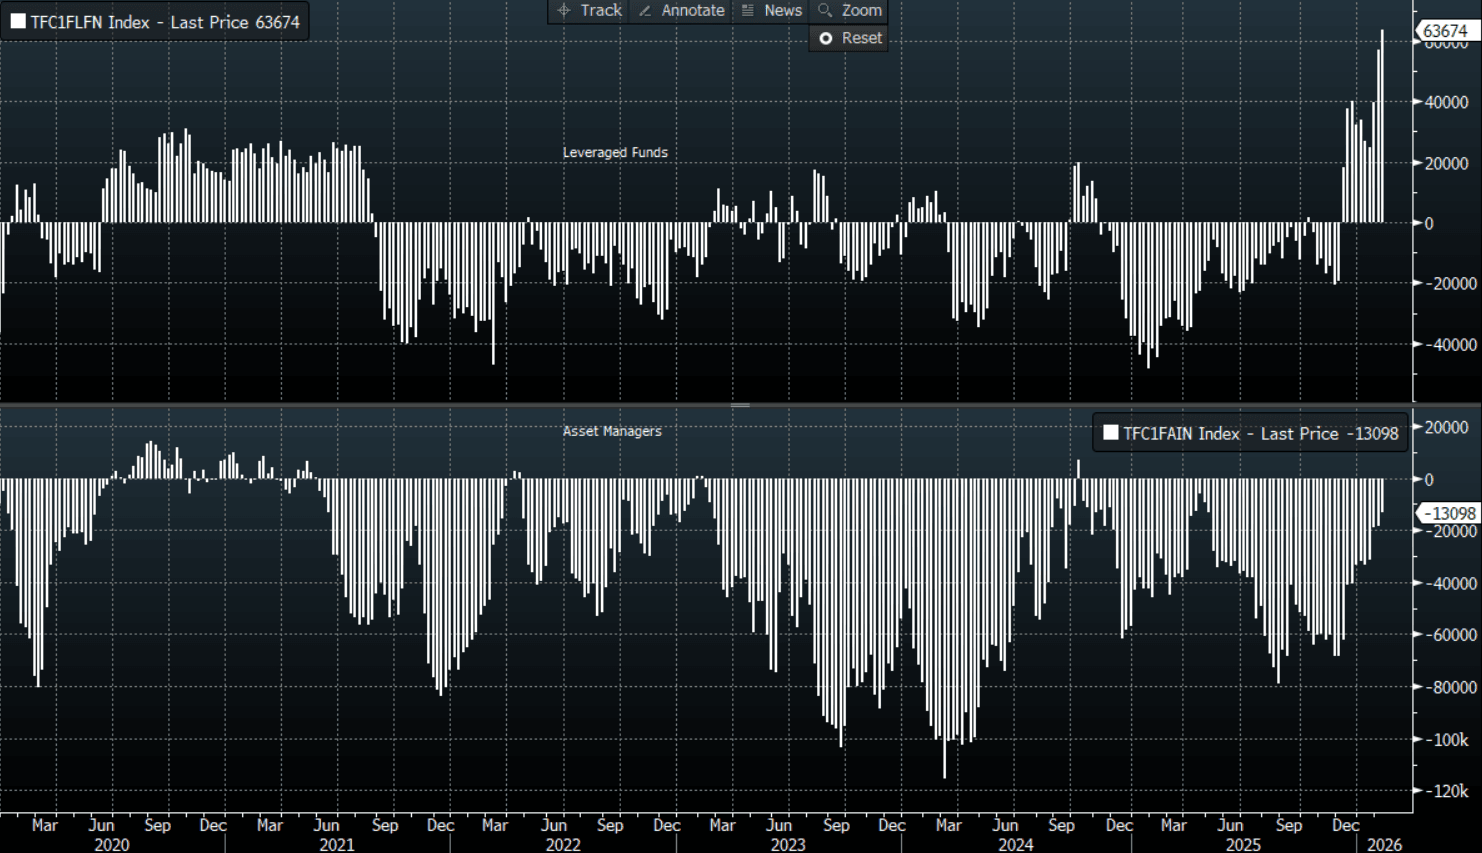Click the TFC1FLFN legend color square

18,21
